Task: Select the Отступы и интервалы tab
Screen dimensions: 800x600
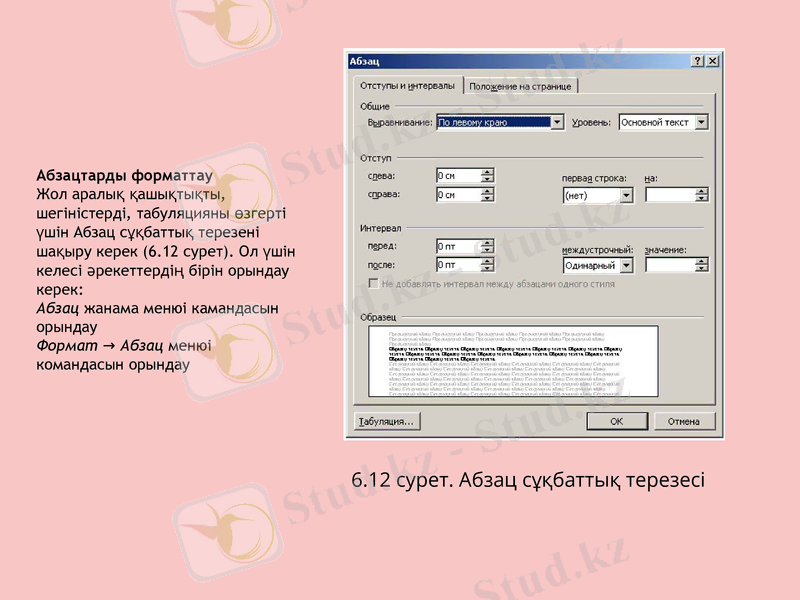Action: tap(408, 84)
